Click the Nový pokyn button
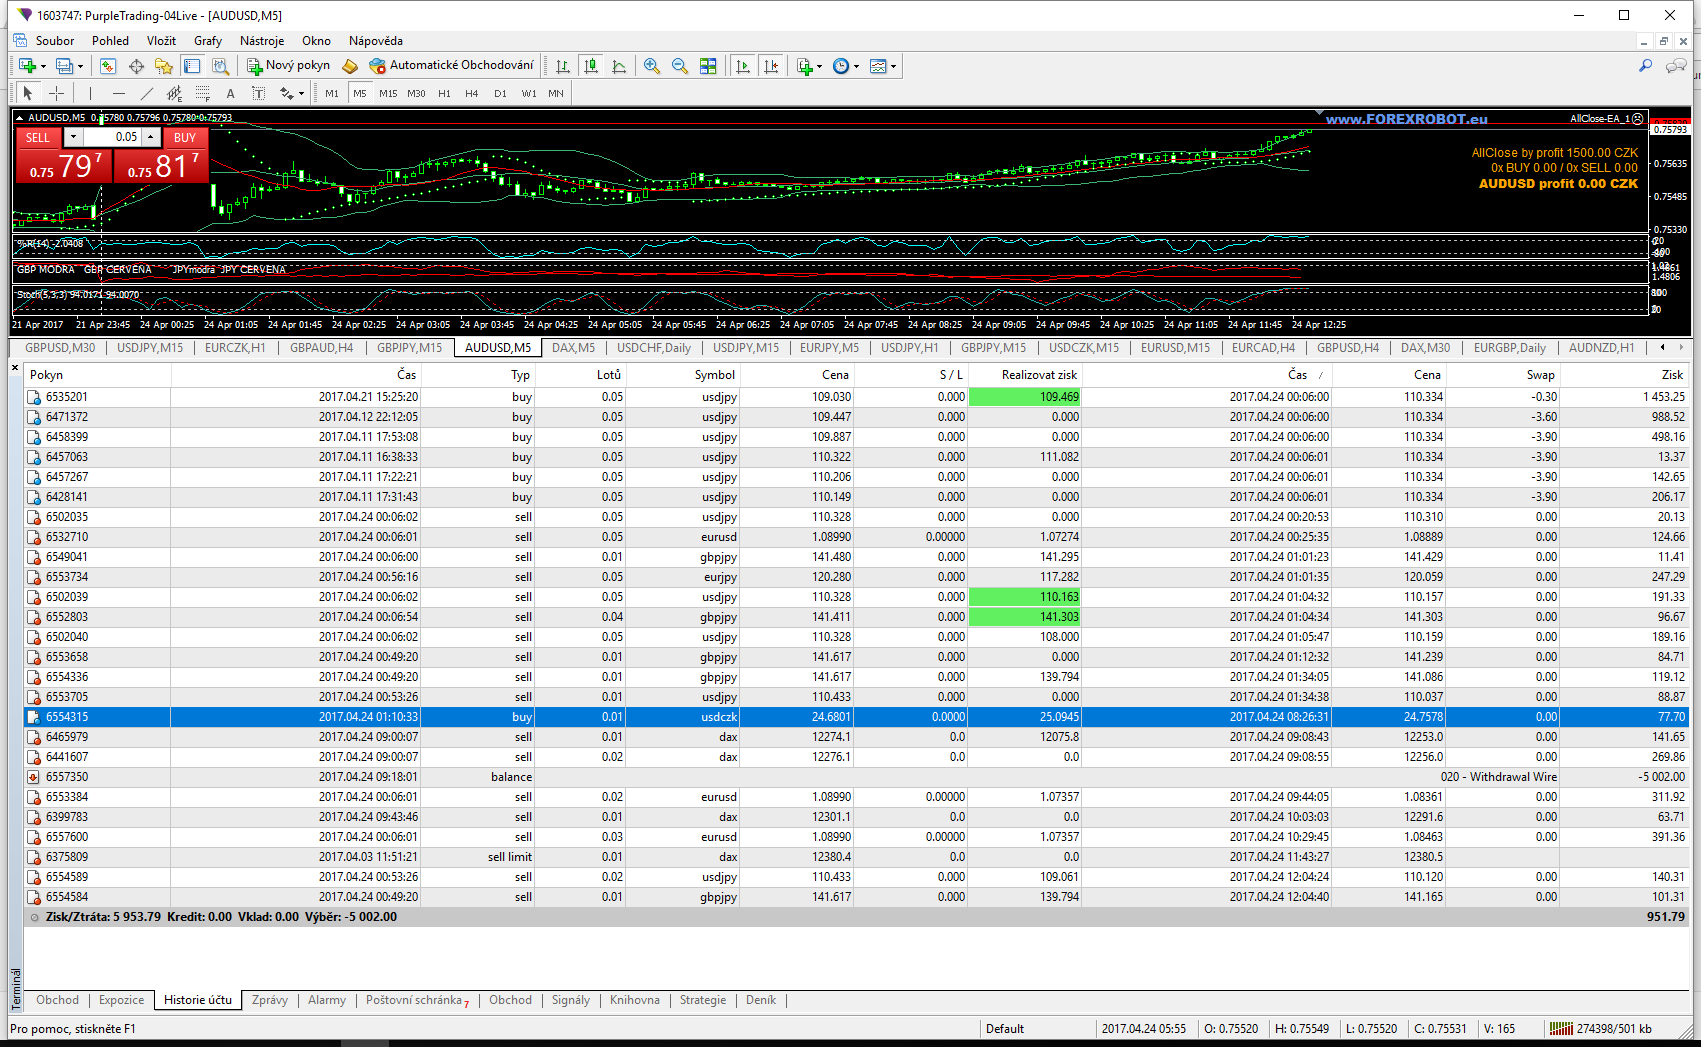 tap(289, 65)
